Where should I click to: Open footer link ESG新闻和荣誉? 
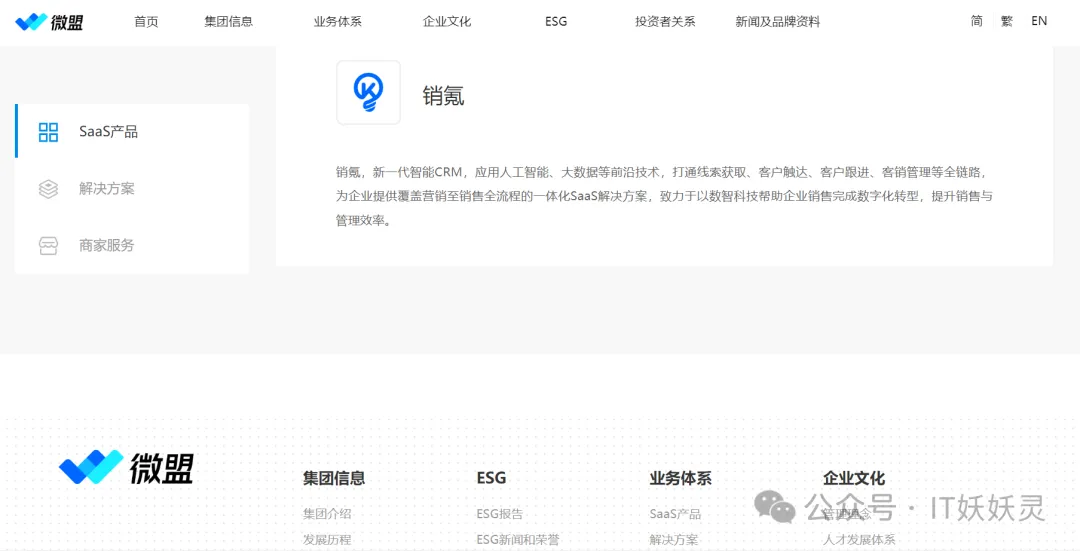tap(518, 540)
